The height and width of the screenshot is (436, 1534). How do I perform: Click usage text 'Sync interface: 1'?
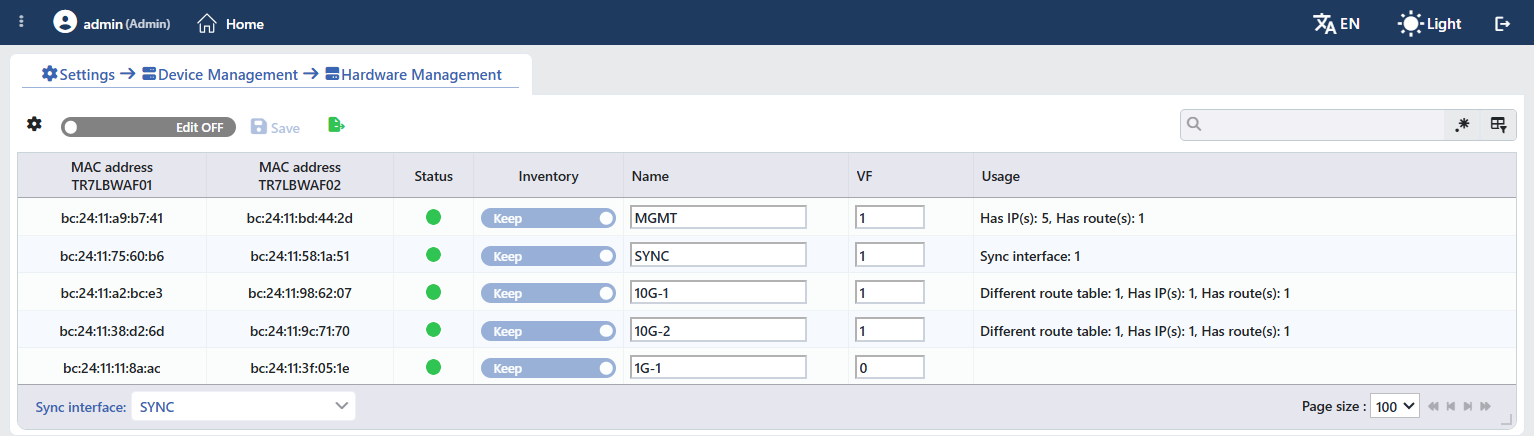[x=1030, y=256]
